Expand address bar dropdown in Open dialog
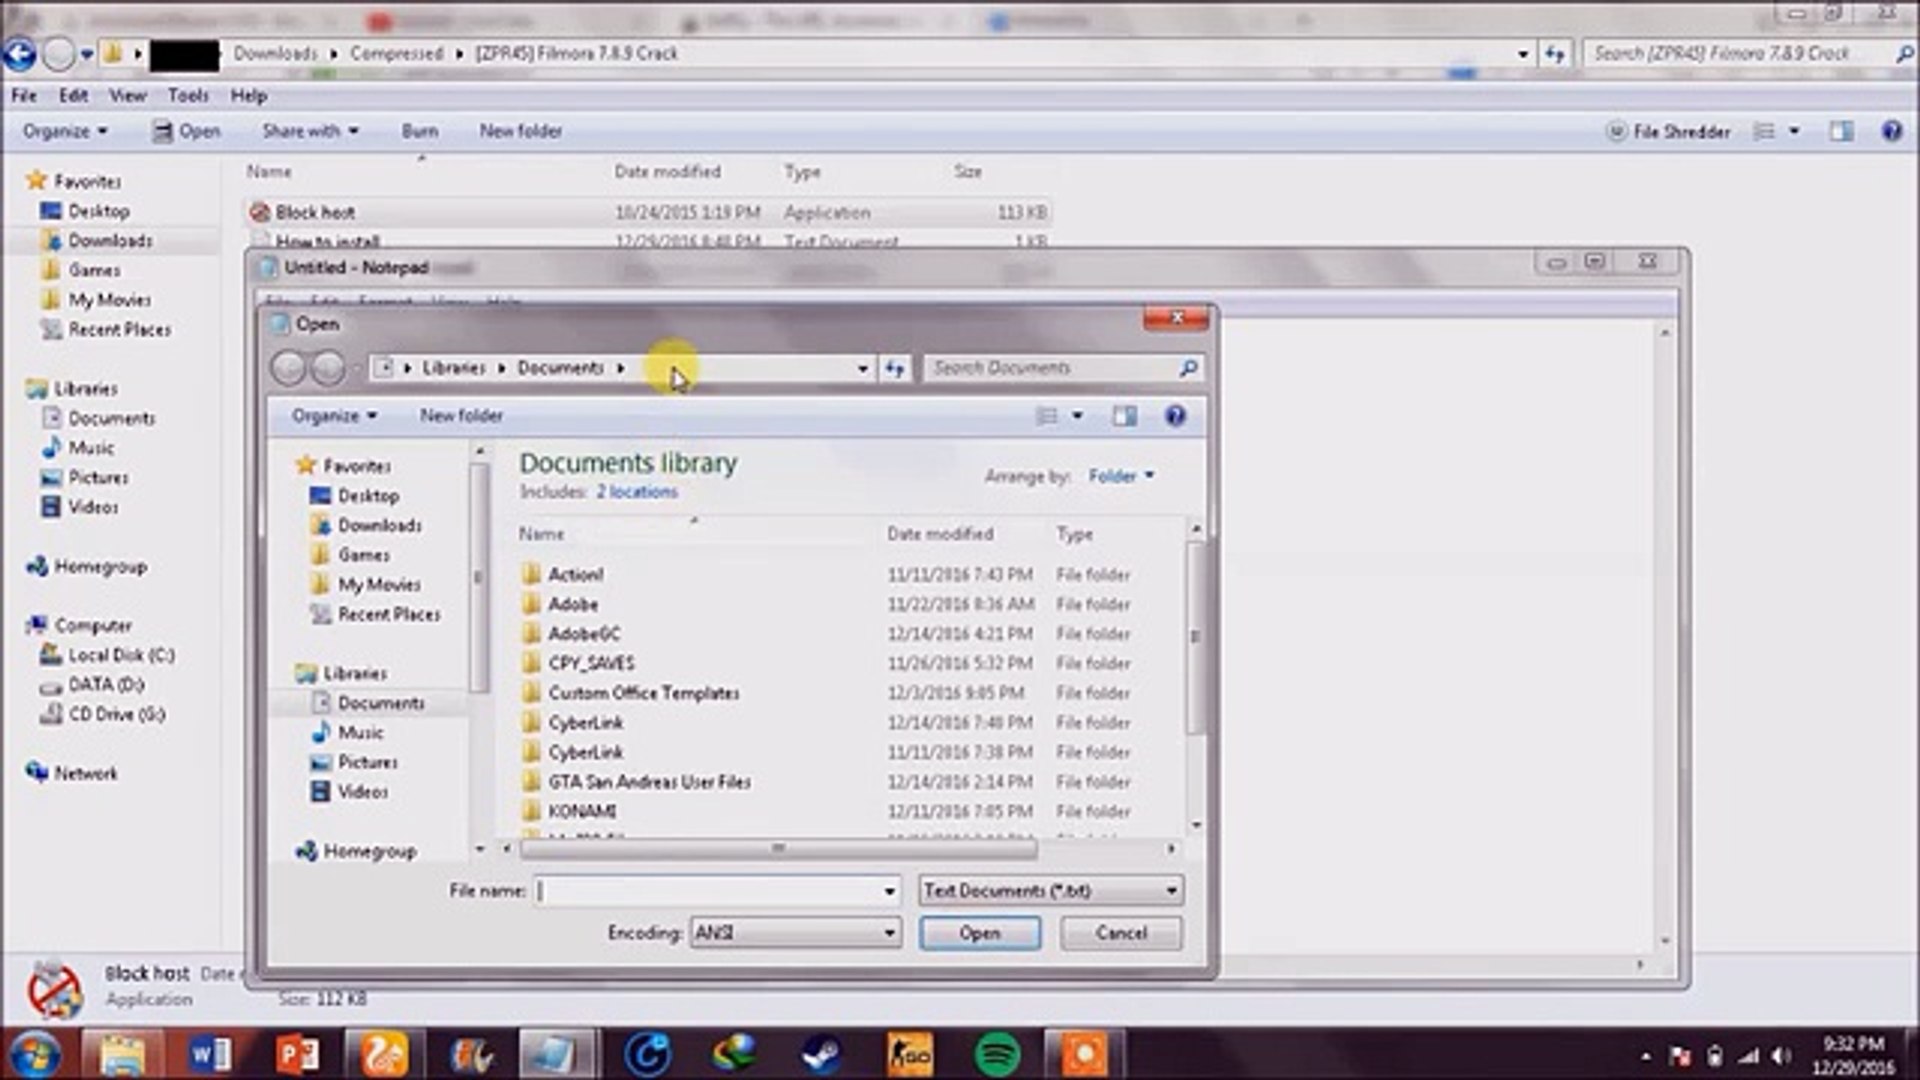This screenshot has width=1920, height=1080. tap(862, 368)
